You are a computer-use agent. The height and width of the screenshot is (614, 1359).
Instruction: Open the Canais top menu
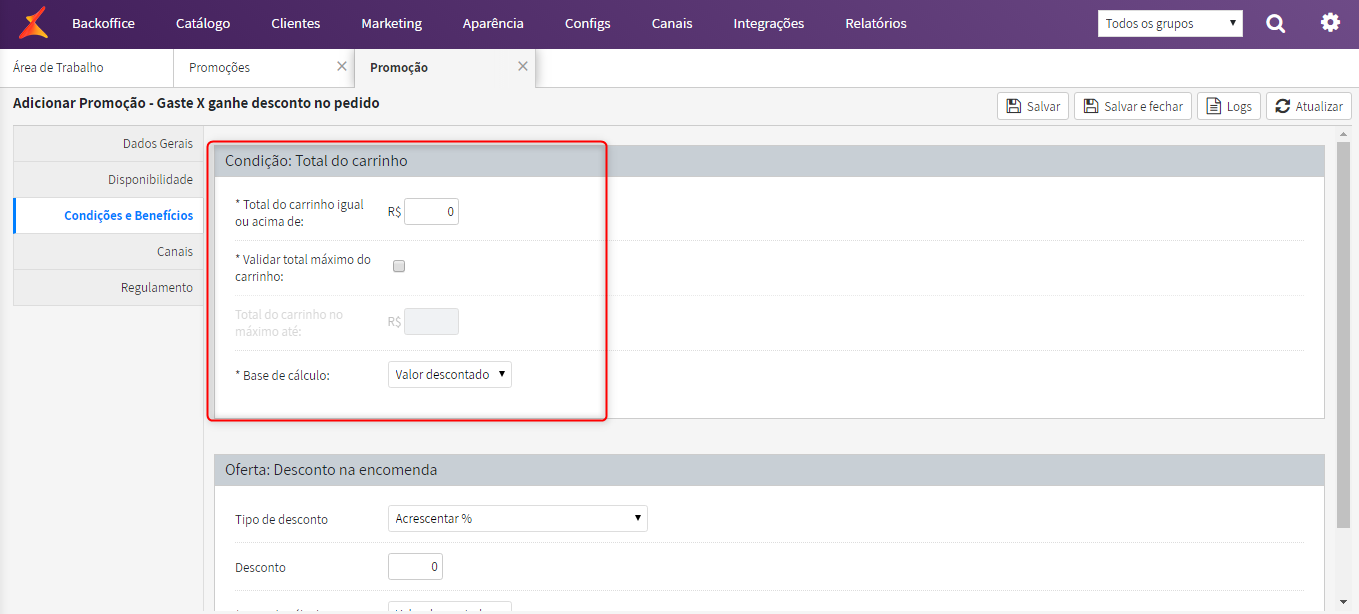[x=672, y=23]
